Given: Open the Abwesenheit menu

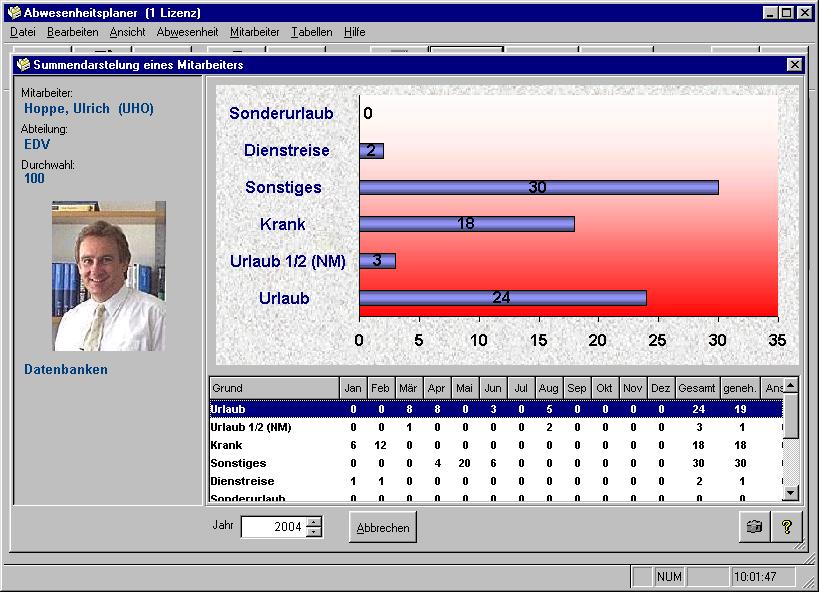Looking at the screenshot, I should (x=187, y=32).
